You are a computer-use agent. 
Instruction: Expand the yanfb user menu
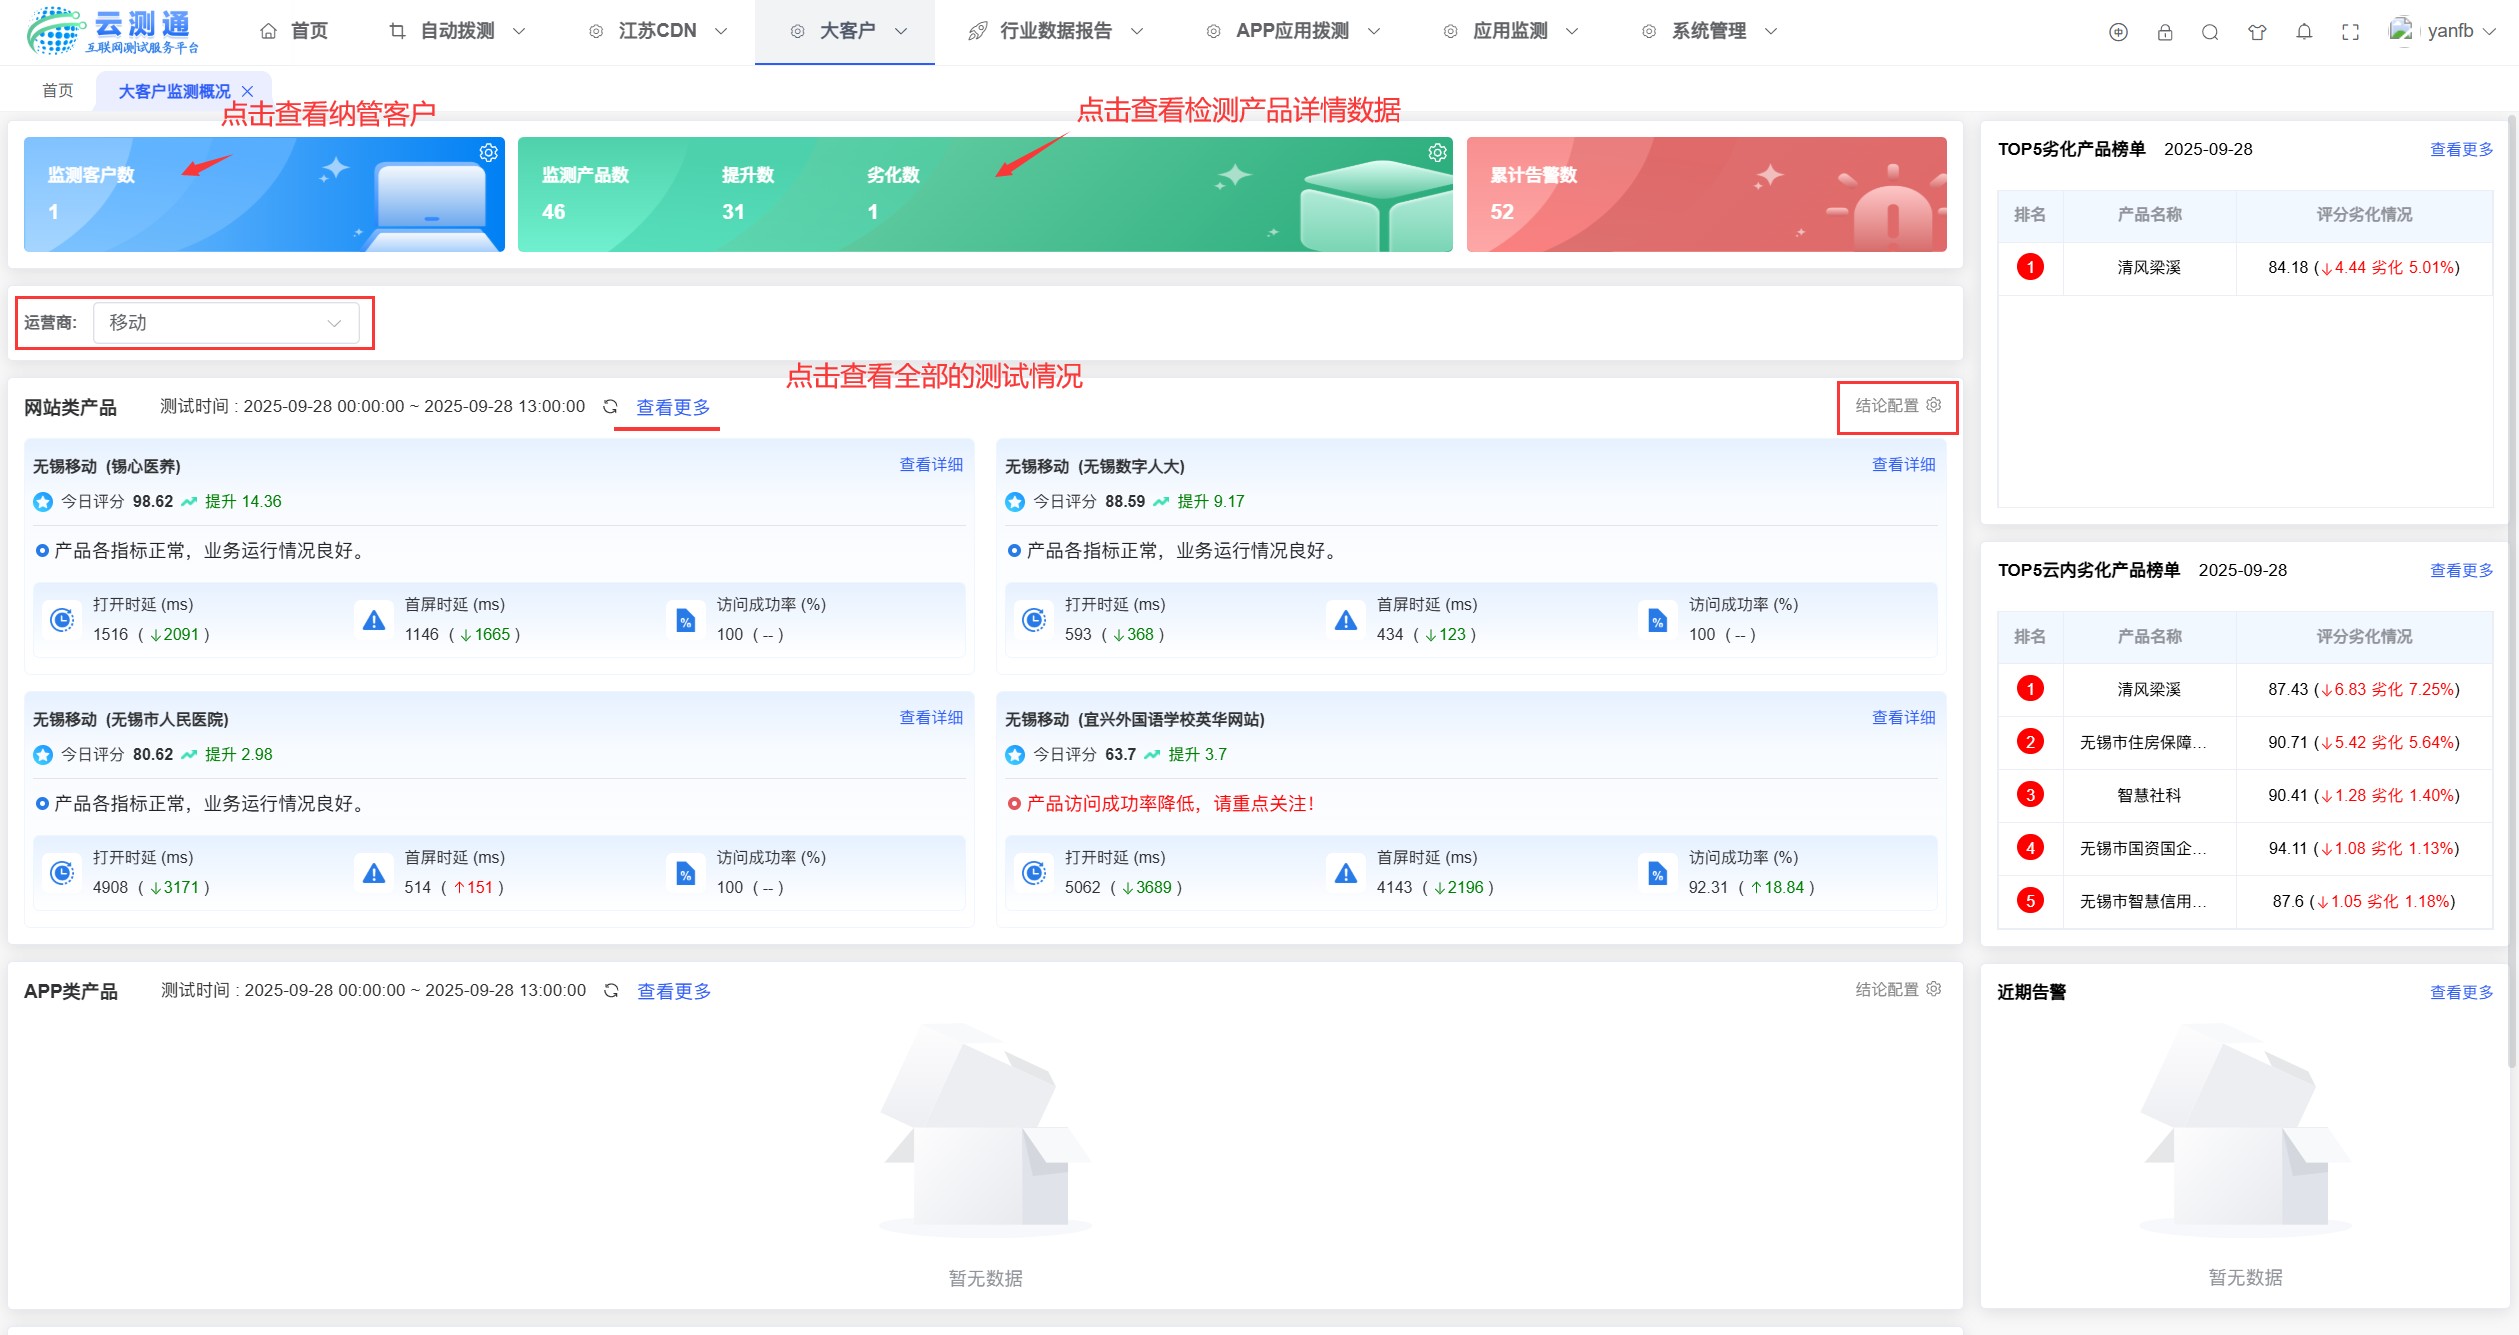2442,31
